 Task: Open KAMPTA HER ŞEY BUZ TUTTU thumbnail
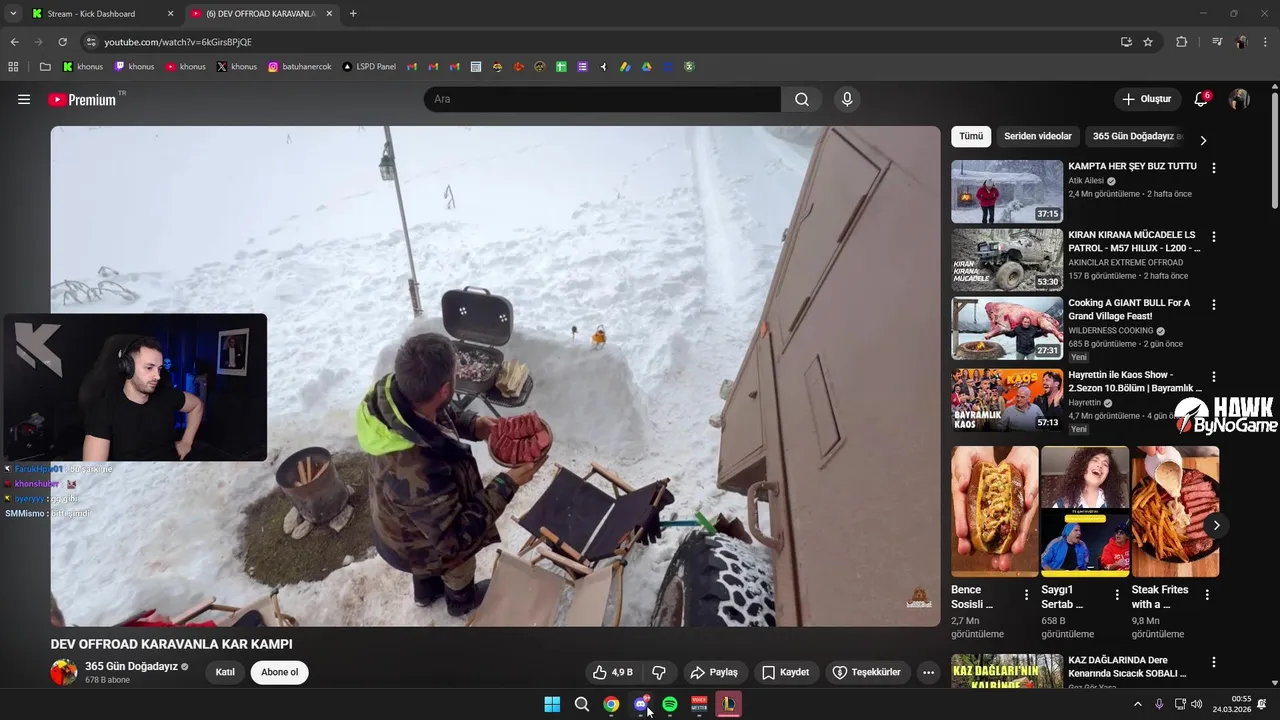1007,191
